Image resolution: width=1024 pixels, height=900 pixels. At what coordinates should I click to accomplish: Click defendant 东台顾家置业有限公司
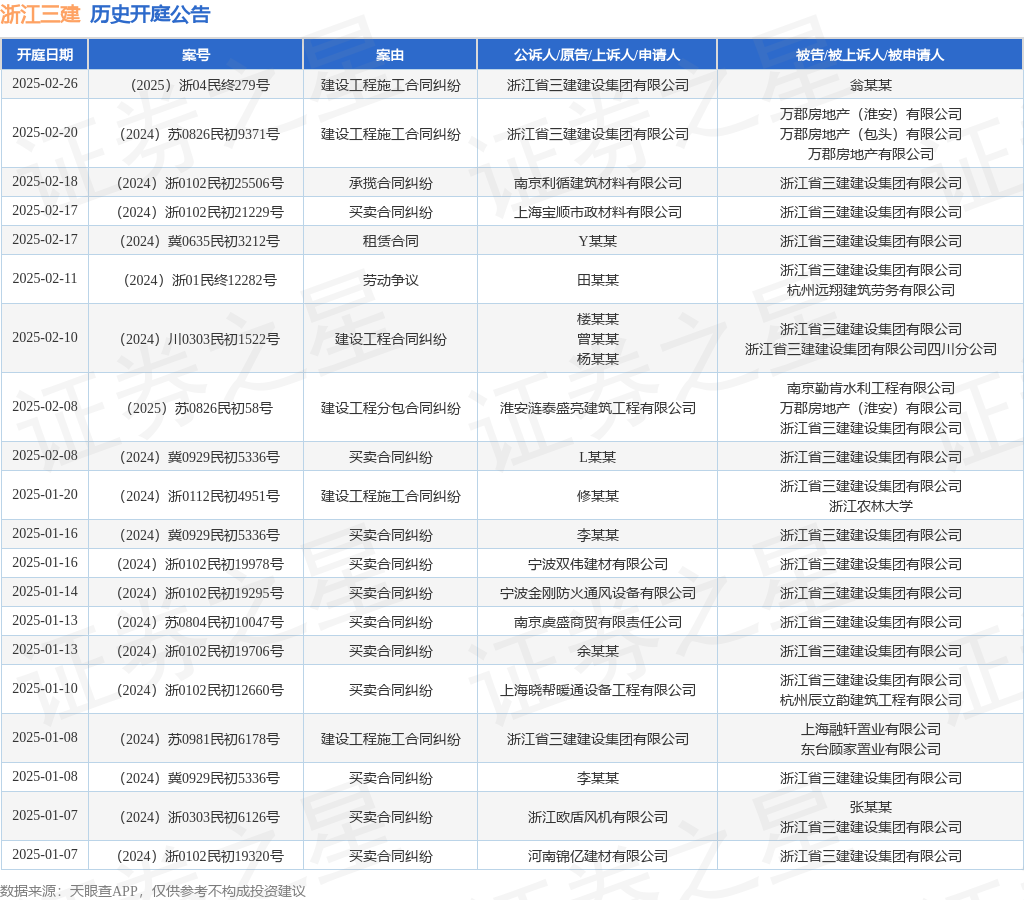(871, 749)
